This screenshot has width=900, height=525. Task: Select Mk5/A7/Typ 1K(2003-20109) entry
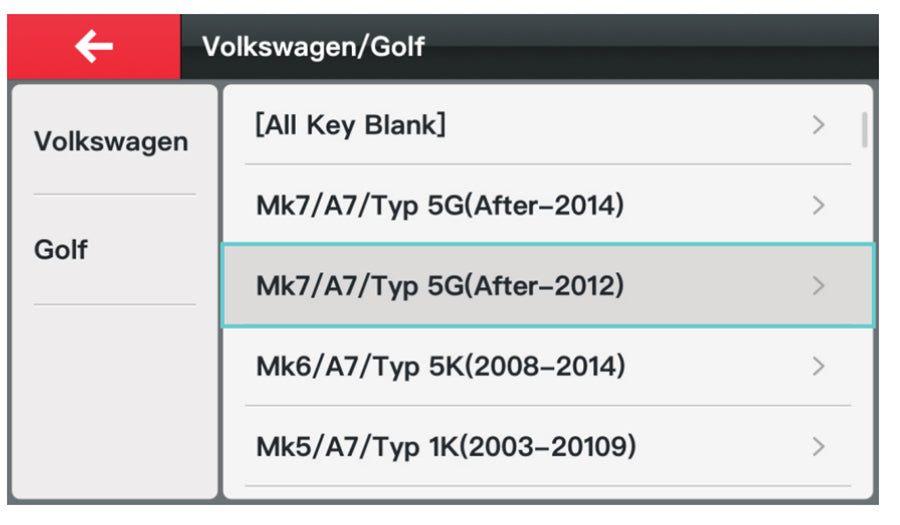[445, 446]
